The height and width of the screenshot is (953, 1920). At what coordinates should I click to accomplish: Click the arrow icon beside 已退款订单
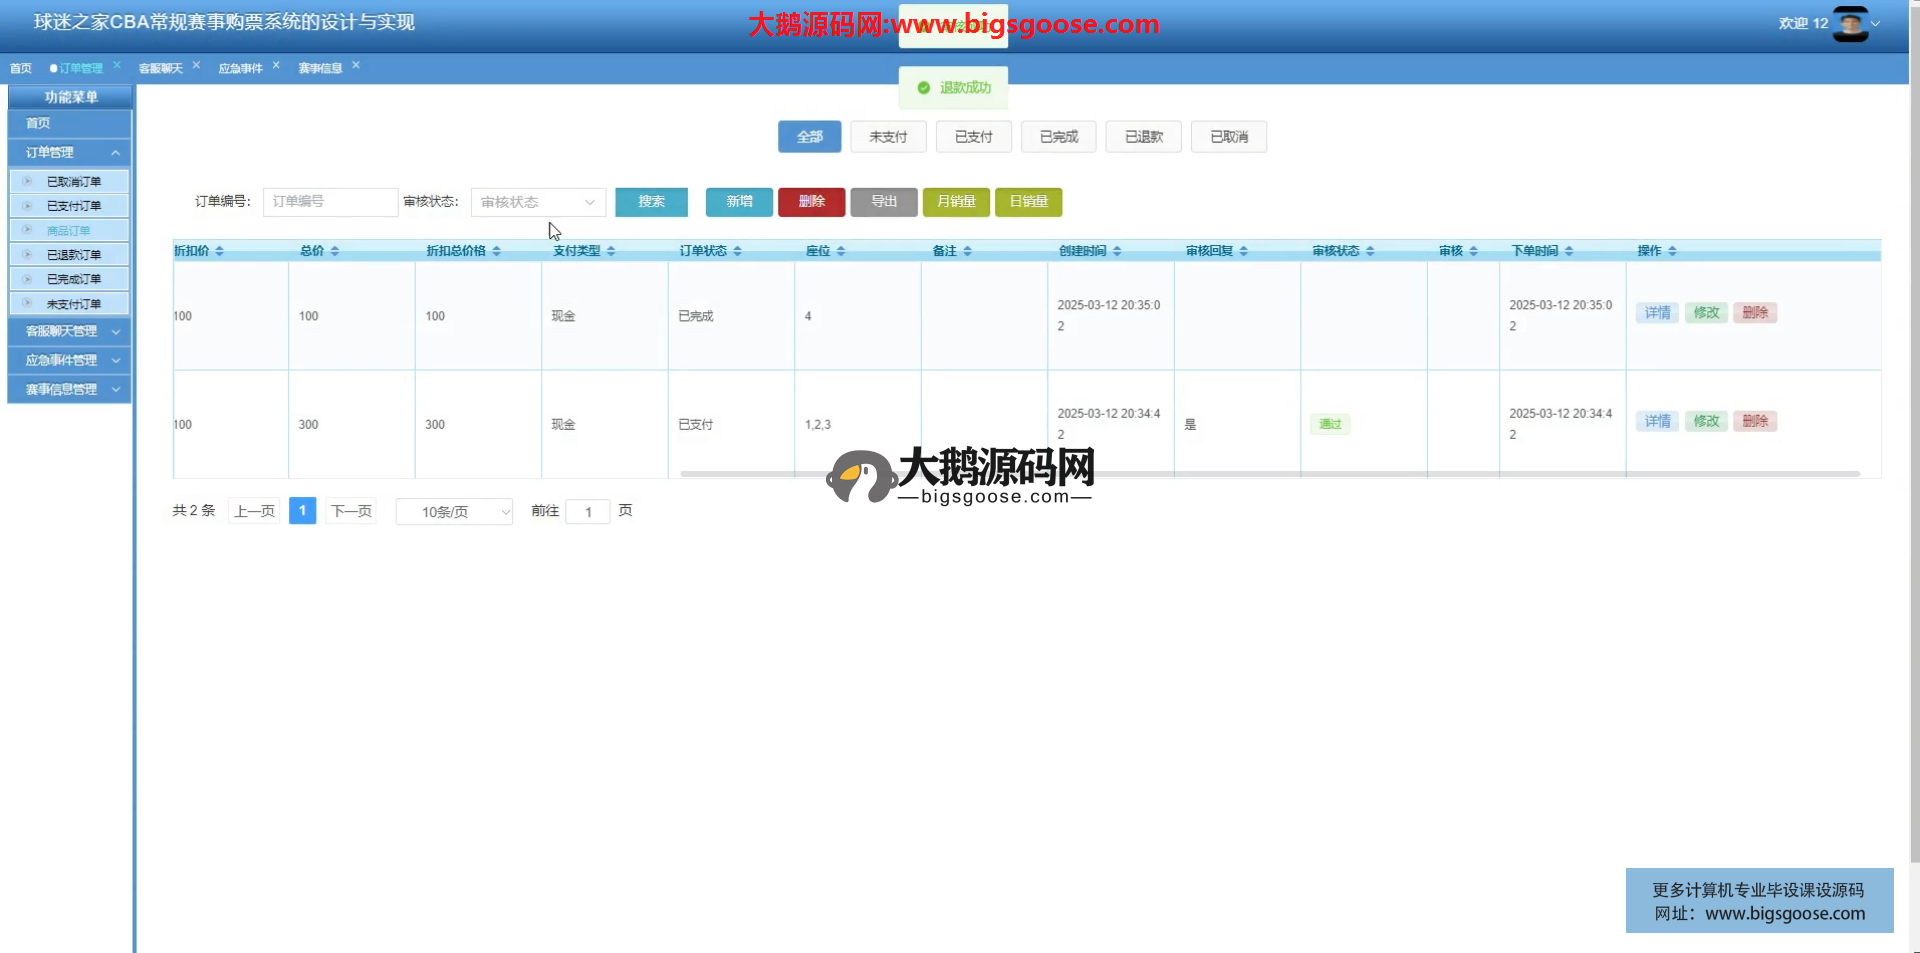coord(27,255)
